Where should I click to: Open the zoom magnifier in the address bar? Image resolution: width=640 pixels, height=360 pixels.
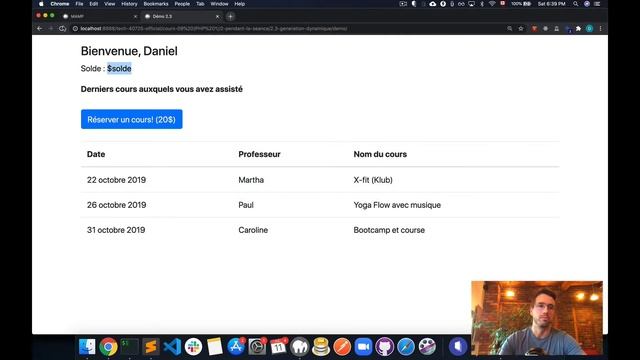coord(510,29)
